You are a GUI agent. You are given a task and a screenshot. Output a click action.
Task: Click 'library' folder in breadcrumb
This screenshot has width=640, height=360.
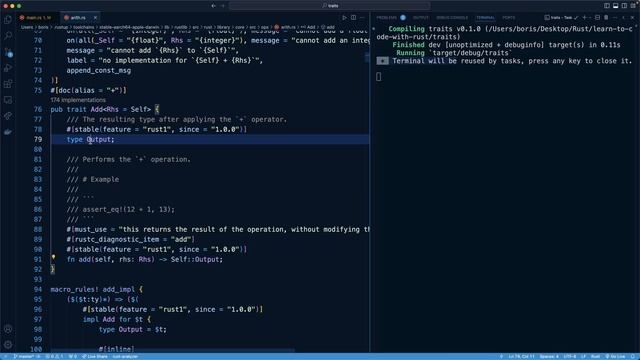tap(223, 27)
